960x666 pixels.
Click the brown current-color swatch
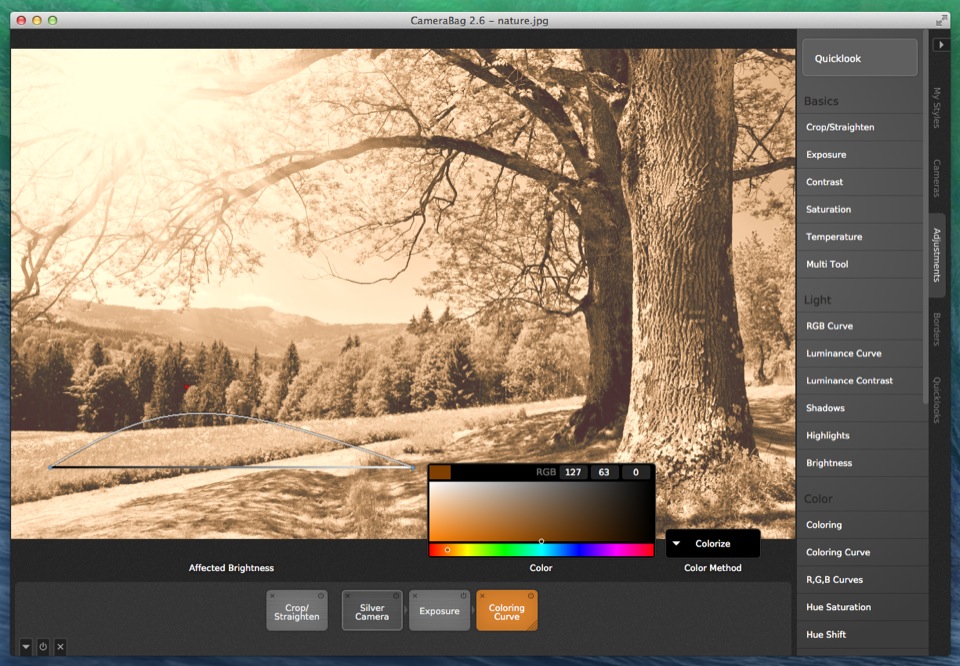coord(440,472)
